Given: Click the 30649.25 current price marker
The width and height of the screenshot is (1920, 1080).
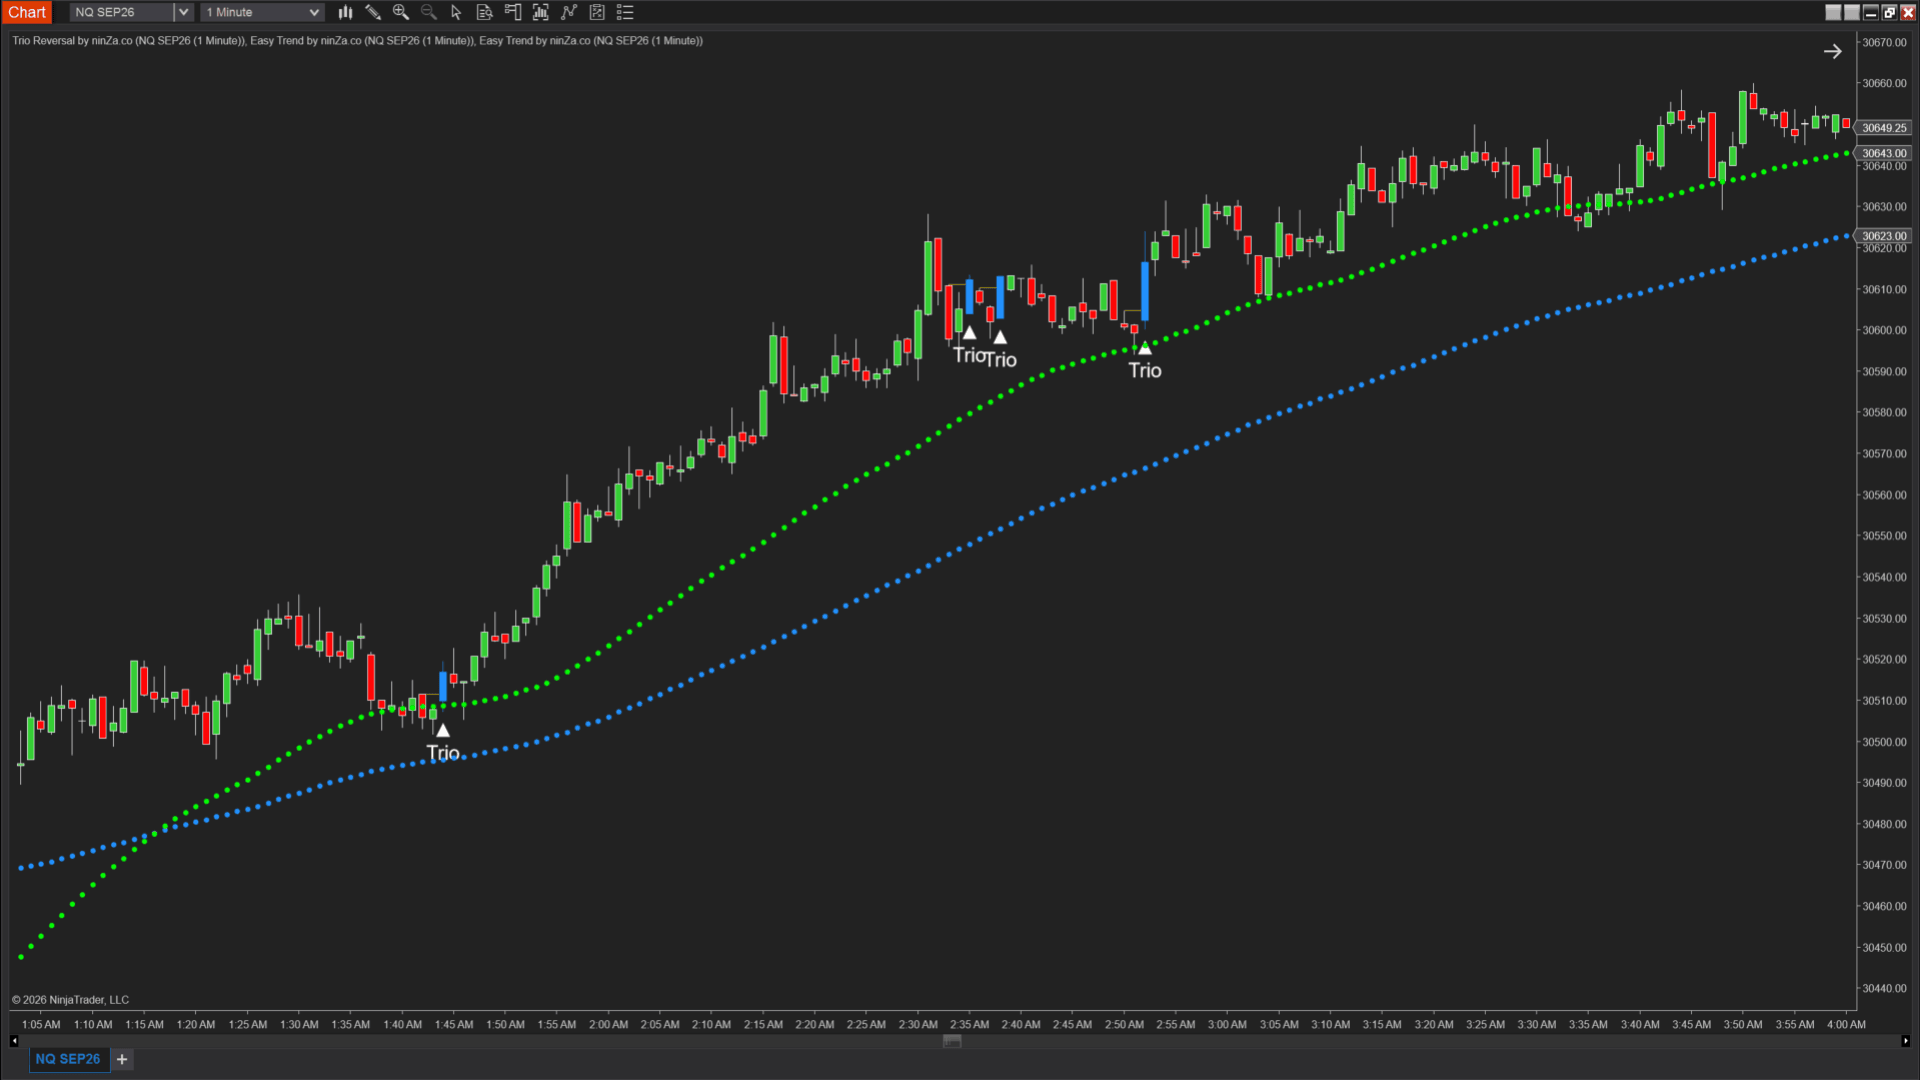Looking at the screenshot, I should (1884, 128).
